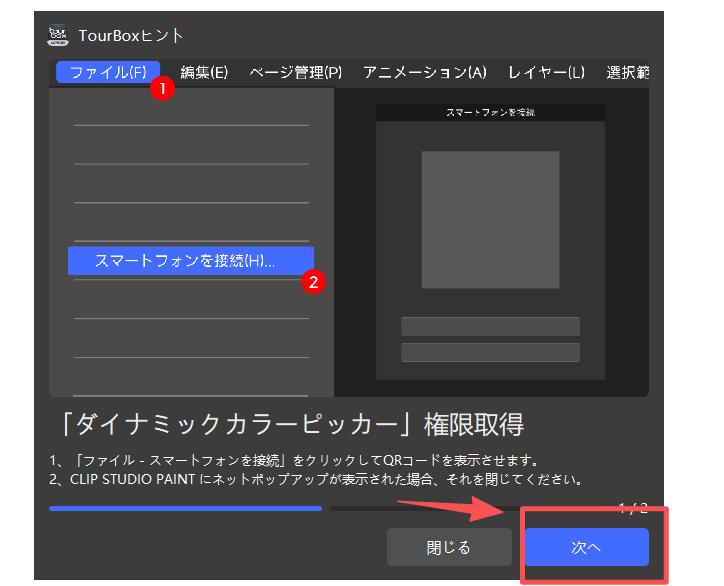Click the TourBox logo icon in title bar

point(58,35)
